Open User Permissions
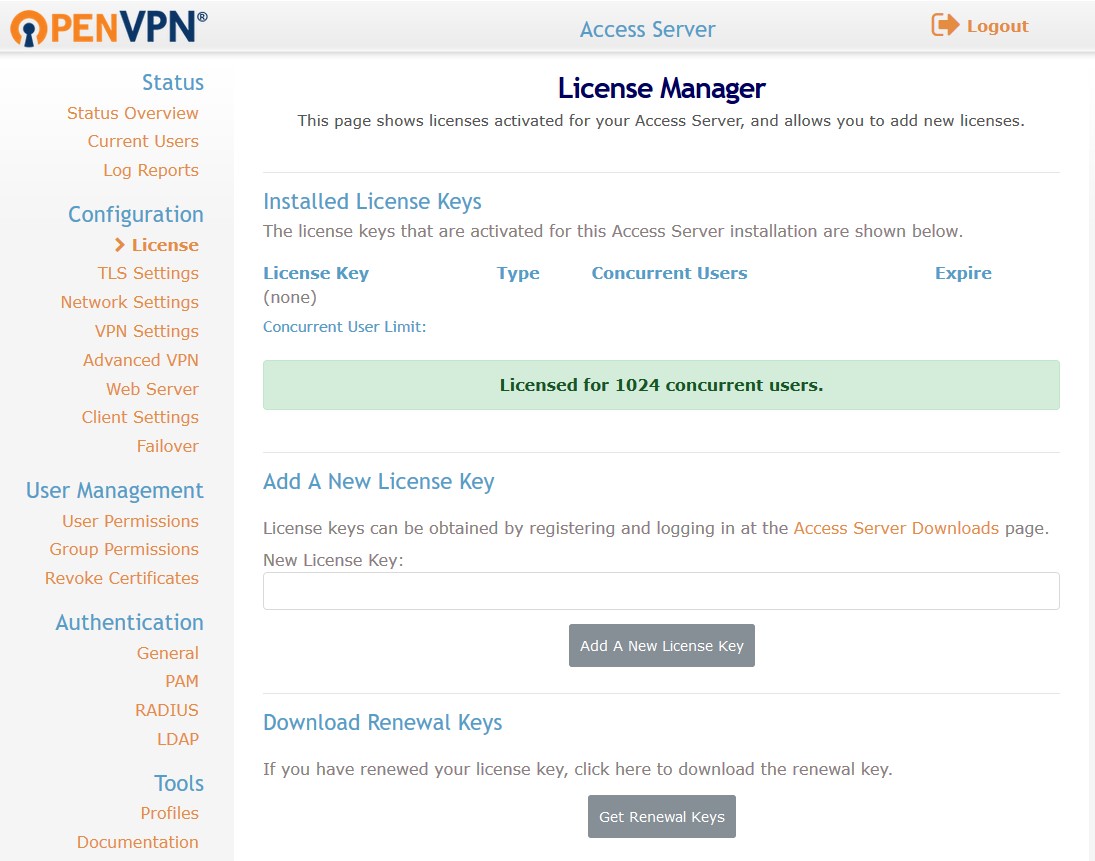The image size is (1095, 861). tap(131, 521)
